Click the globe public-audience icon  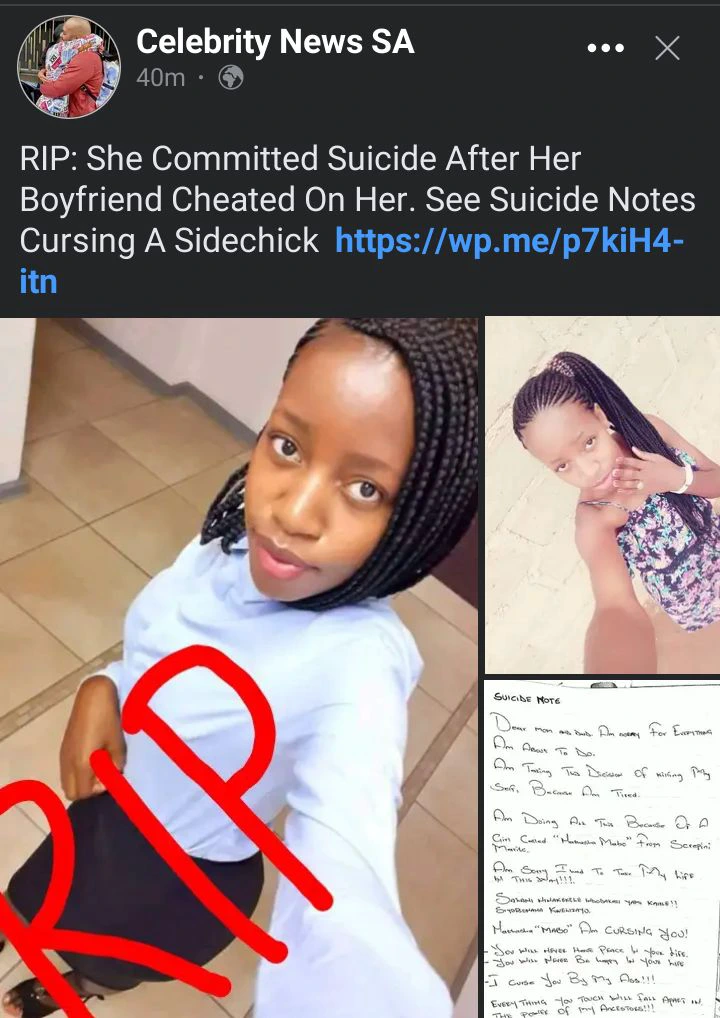pyautogui.click(x=231, y=78)
